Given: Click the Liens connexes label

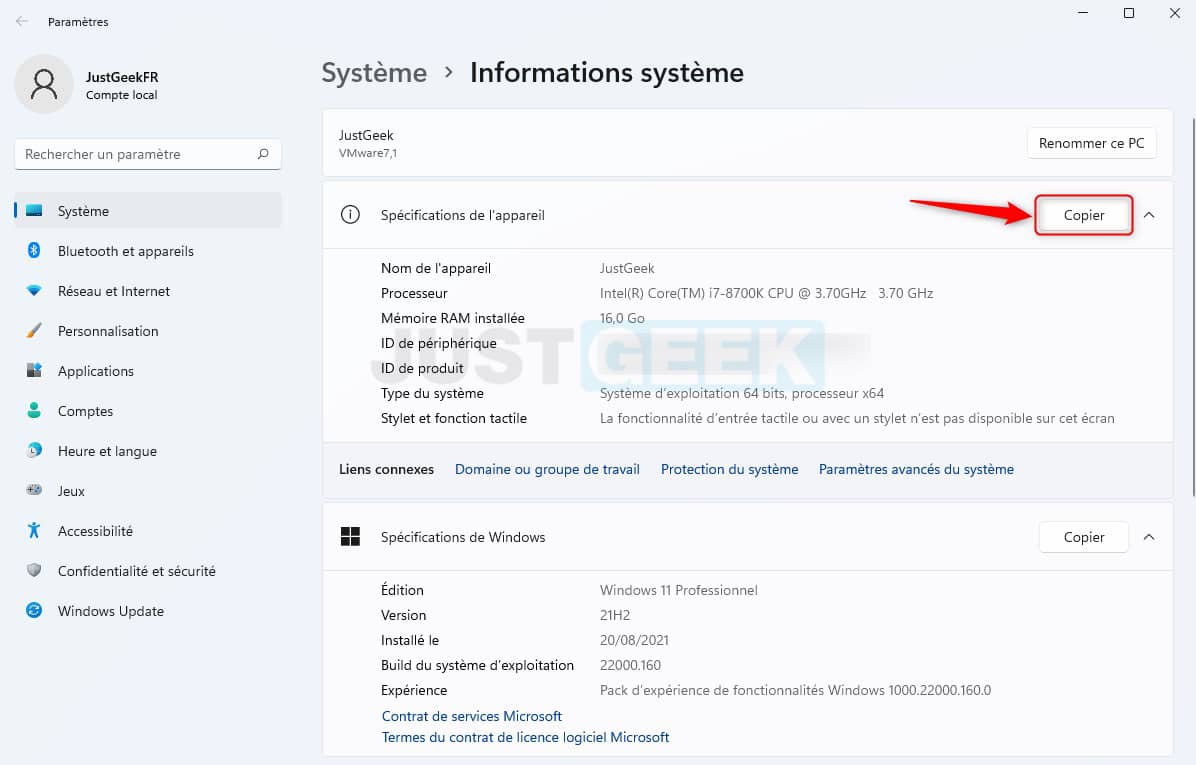Looking at the screenshot, I should tap(386, 469).
